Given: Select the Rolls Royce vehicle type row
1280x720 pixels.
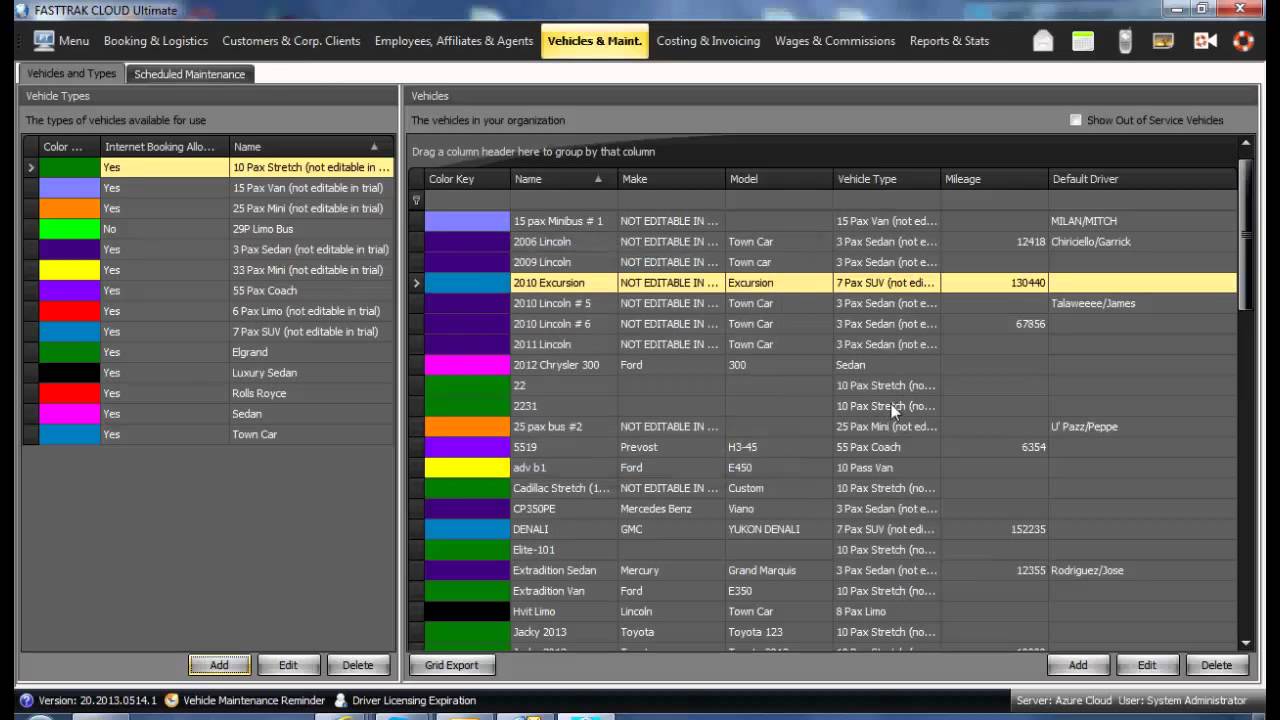Looking at the screenshot, I should click(208, 393).
